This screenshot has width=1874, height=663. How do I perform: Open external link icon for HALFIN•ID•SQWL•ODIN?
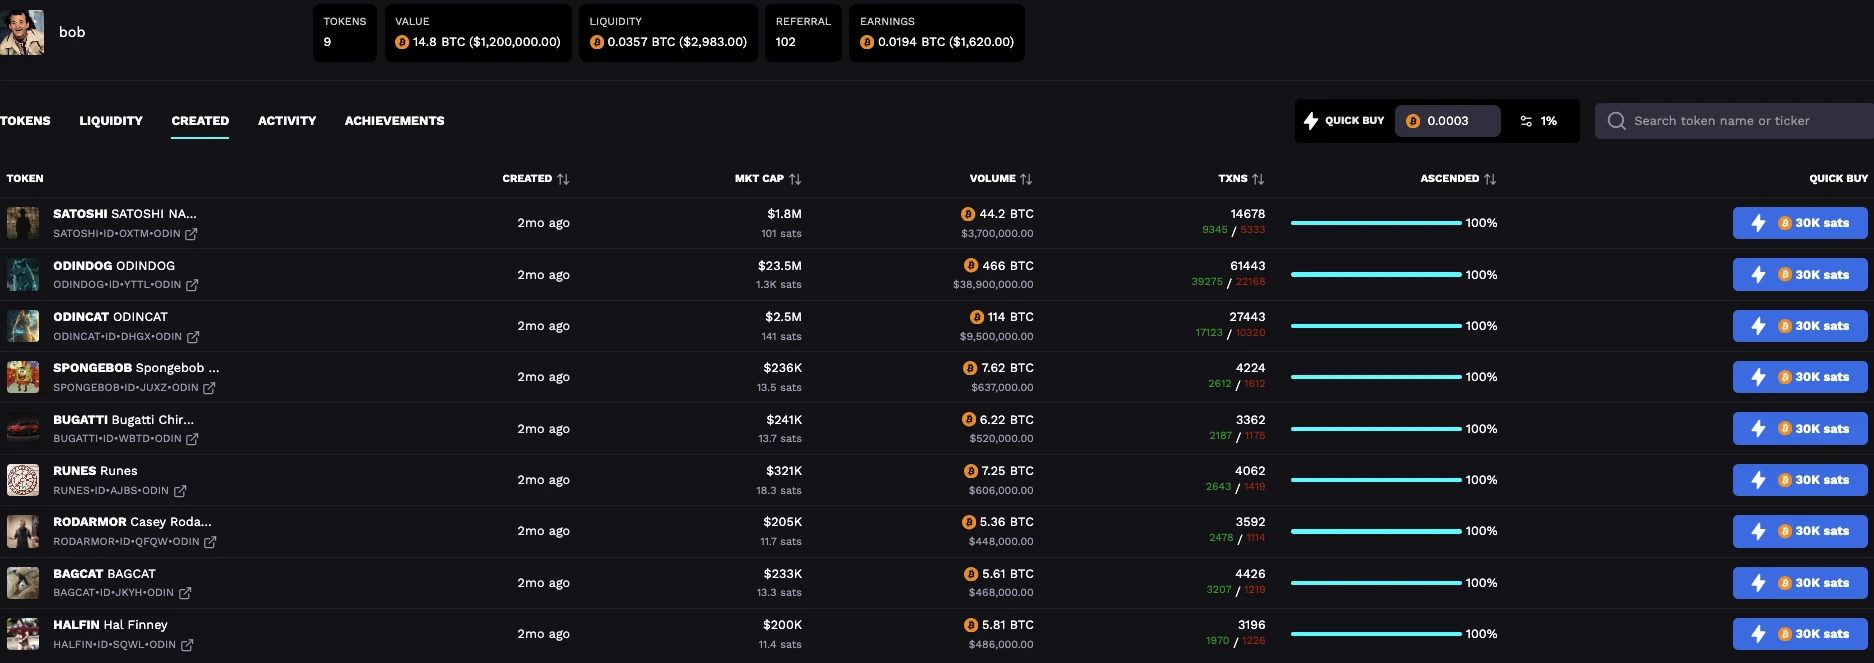click(x=187, y=645)
